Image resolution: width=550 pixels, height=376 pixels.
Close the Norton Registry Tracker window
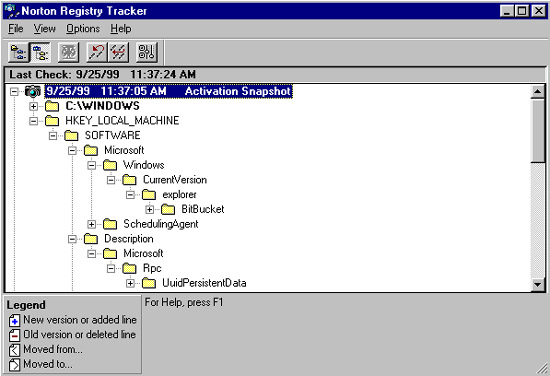(538, 11)
